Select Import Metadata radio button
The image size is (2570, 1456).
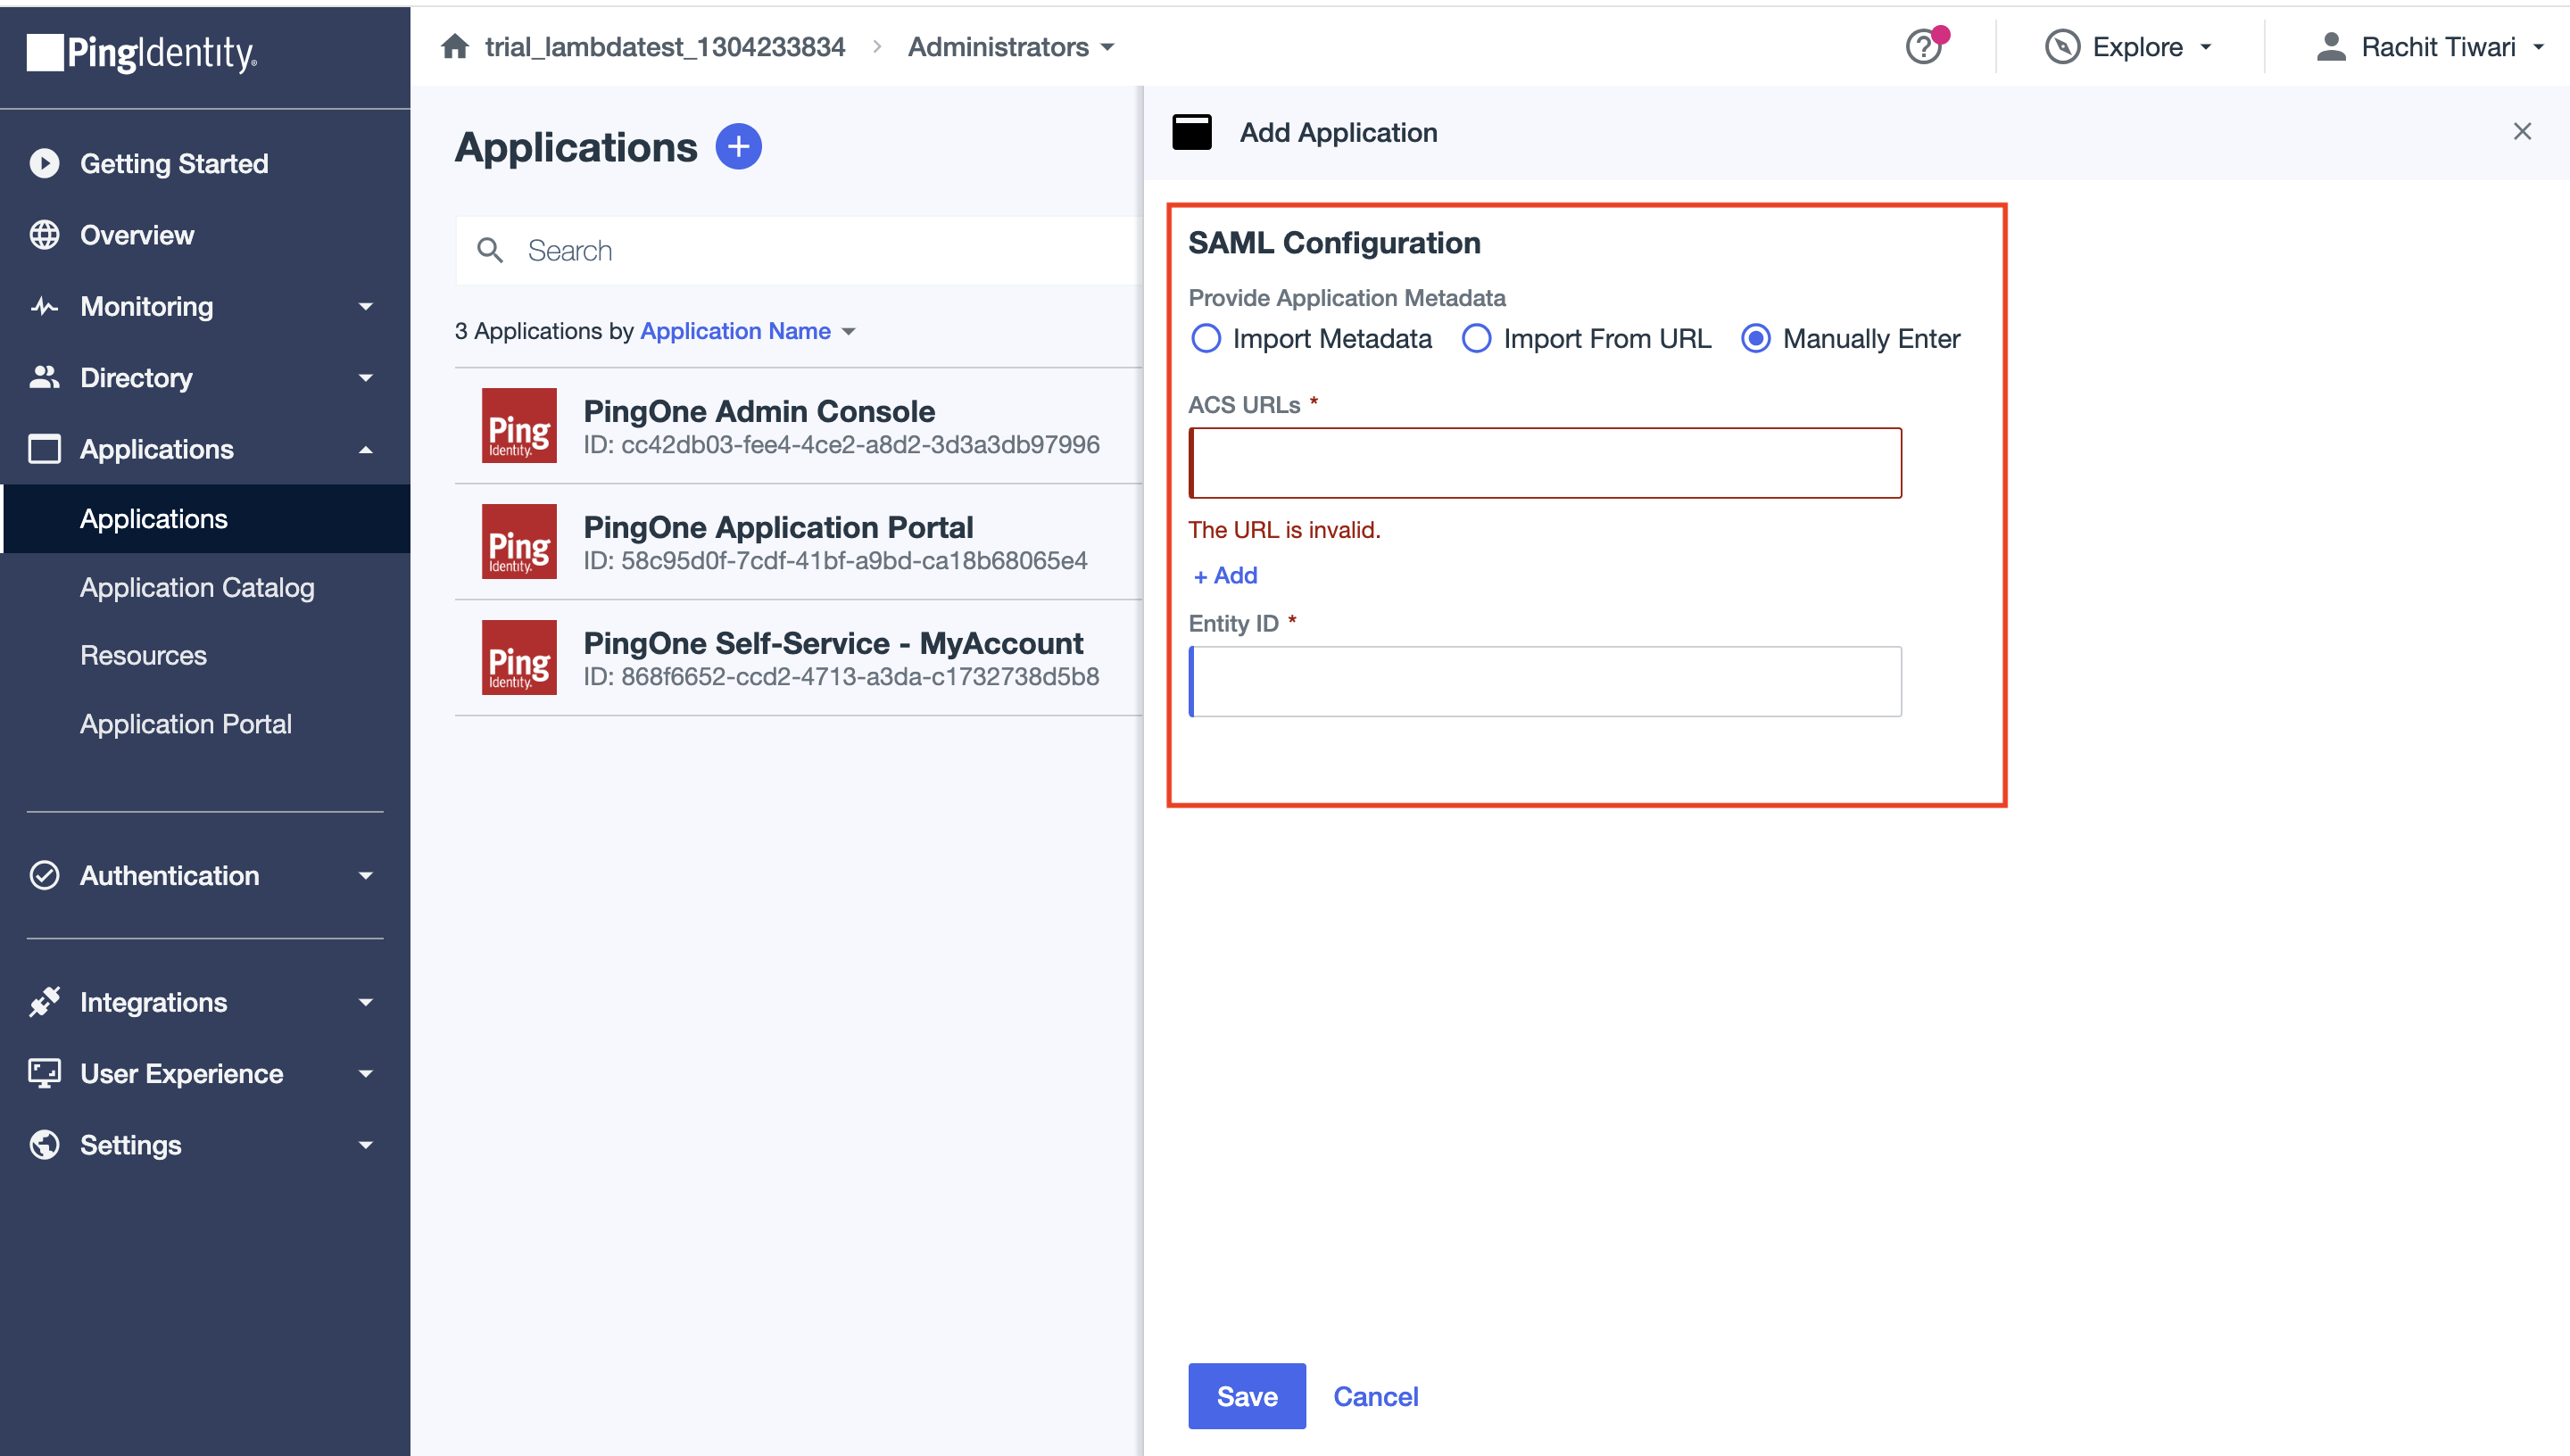(x=1206, y=339)
